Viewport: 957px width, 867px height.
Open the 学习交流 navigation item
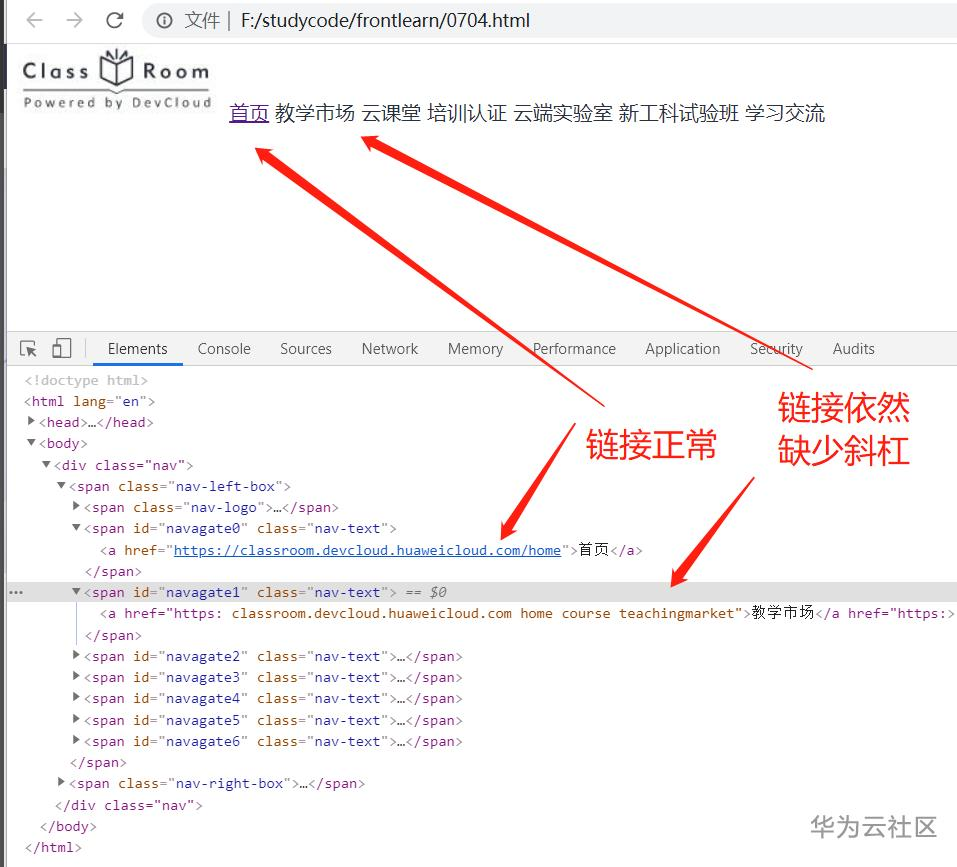click(x=785, y=113)
